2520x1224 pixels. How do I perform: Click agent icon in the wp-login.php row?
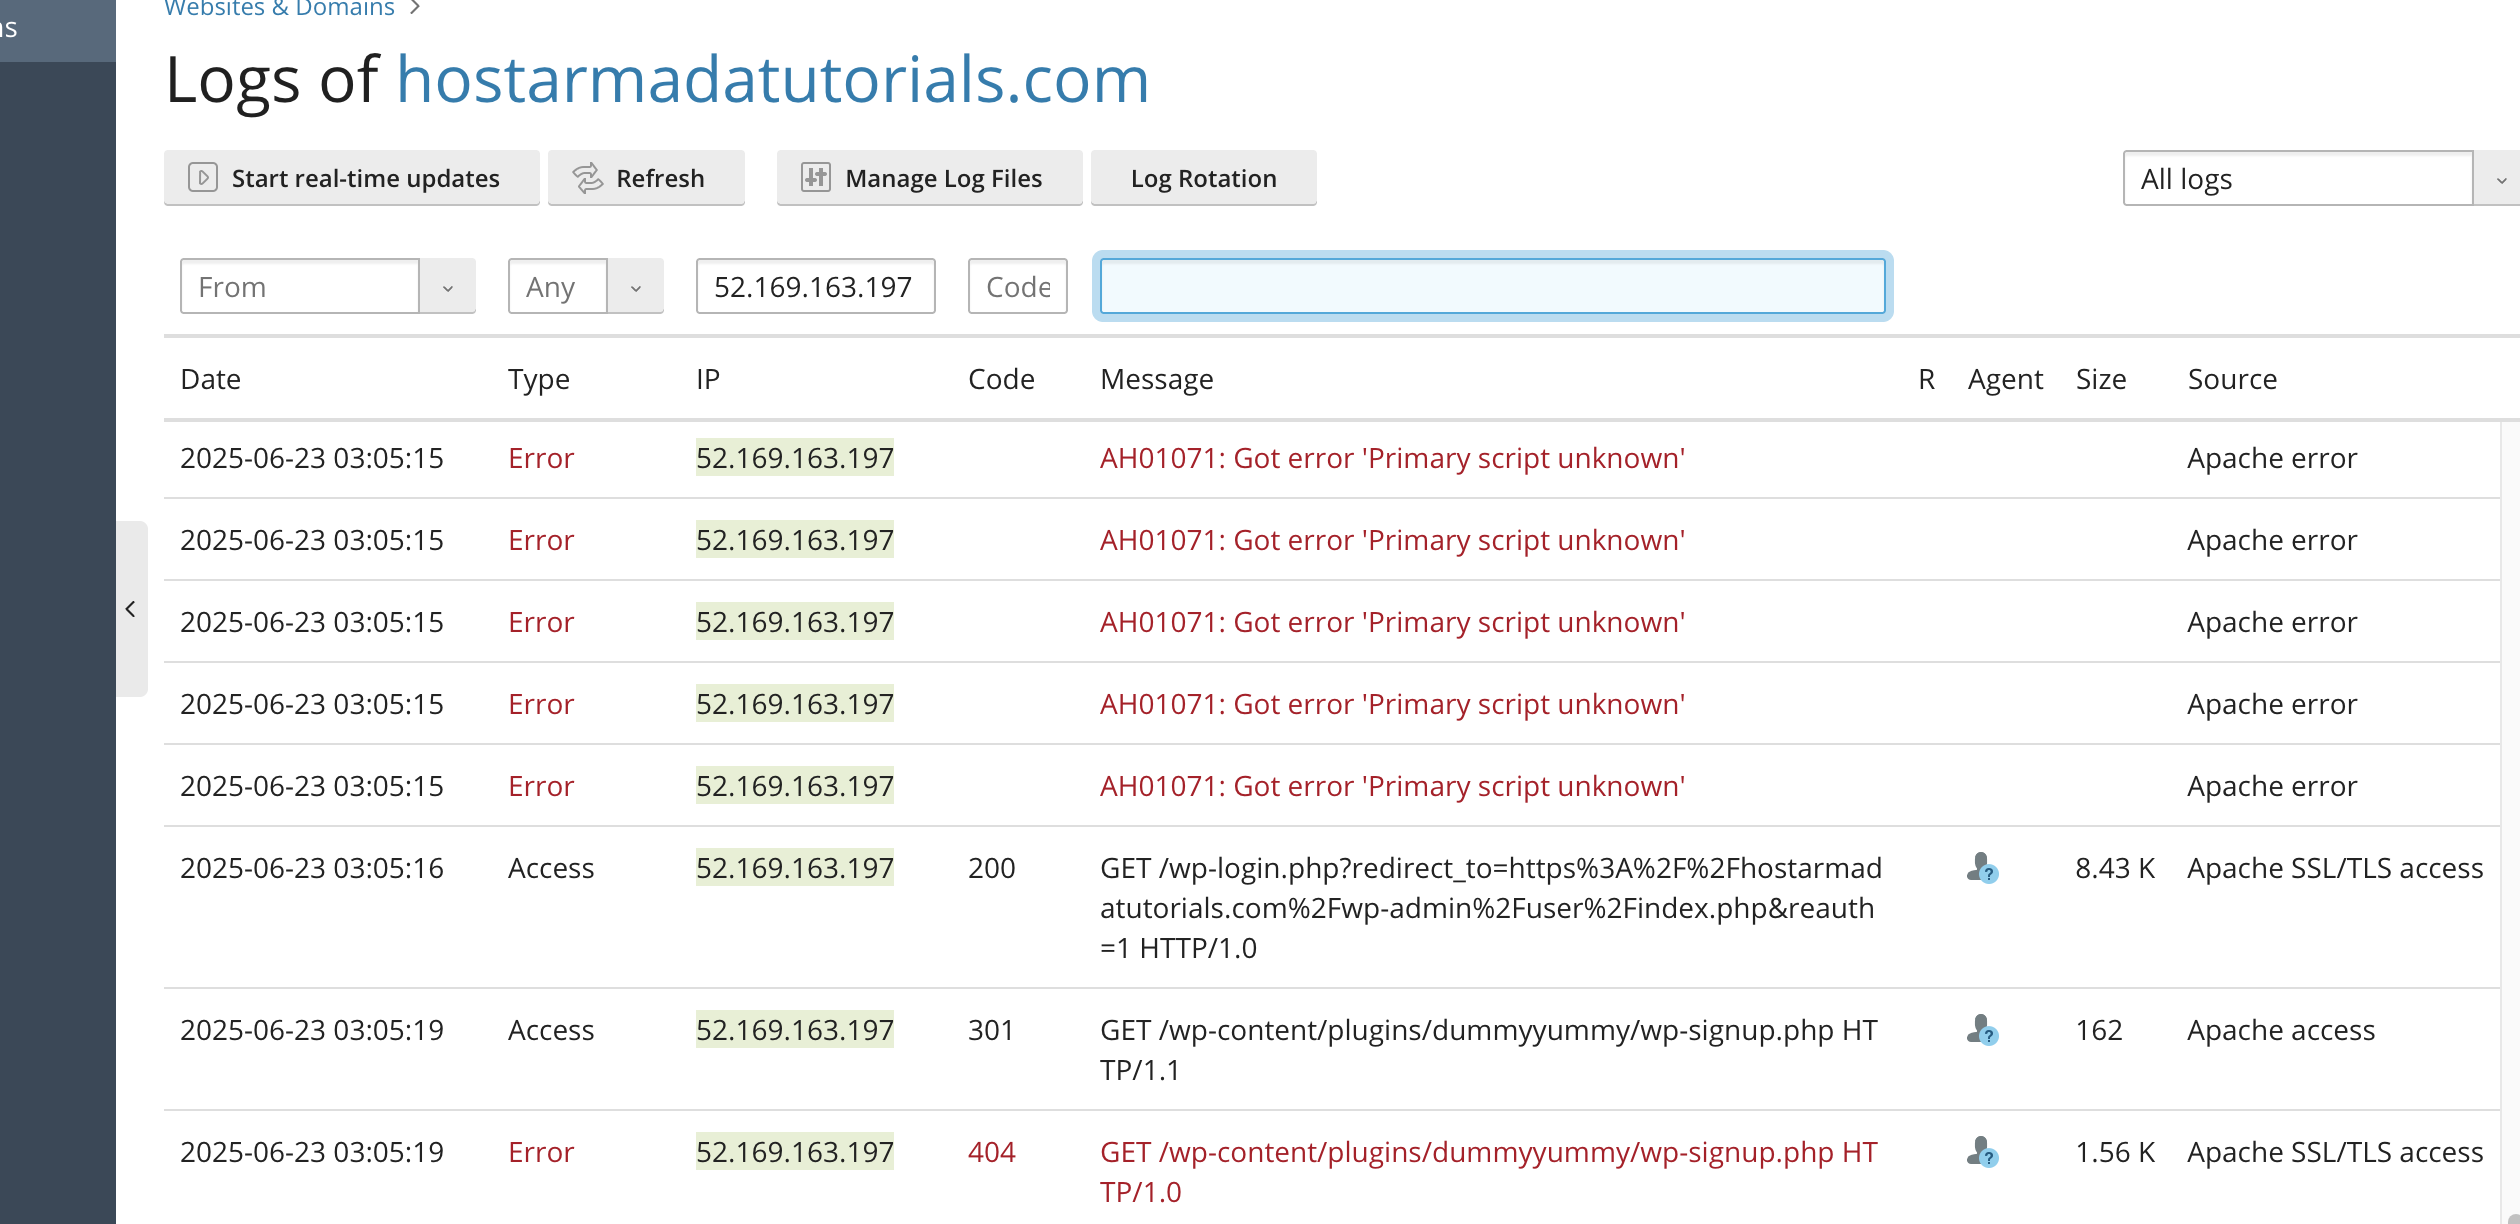tap(1982, 868)
